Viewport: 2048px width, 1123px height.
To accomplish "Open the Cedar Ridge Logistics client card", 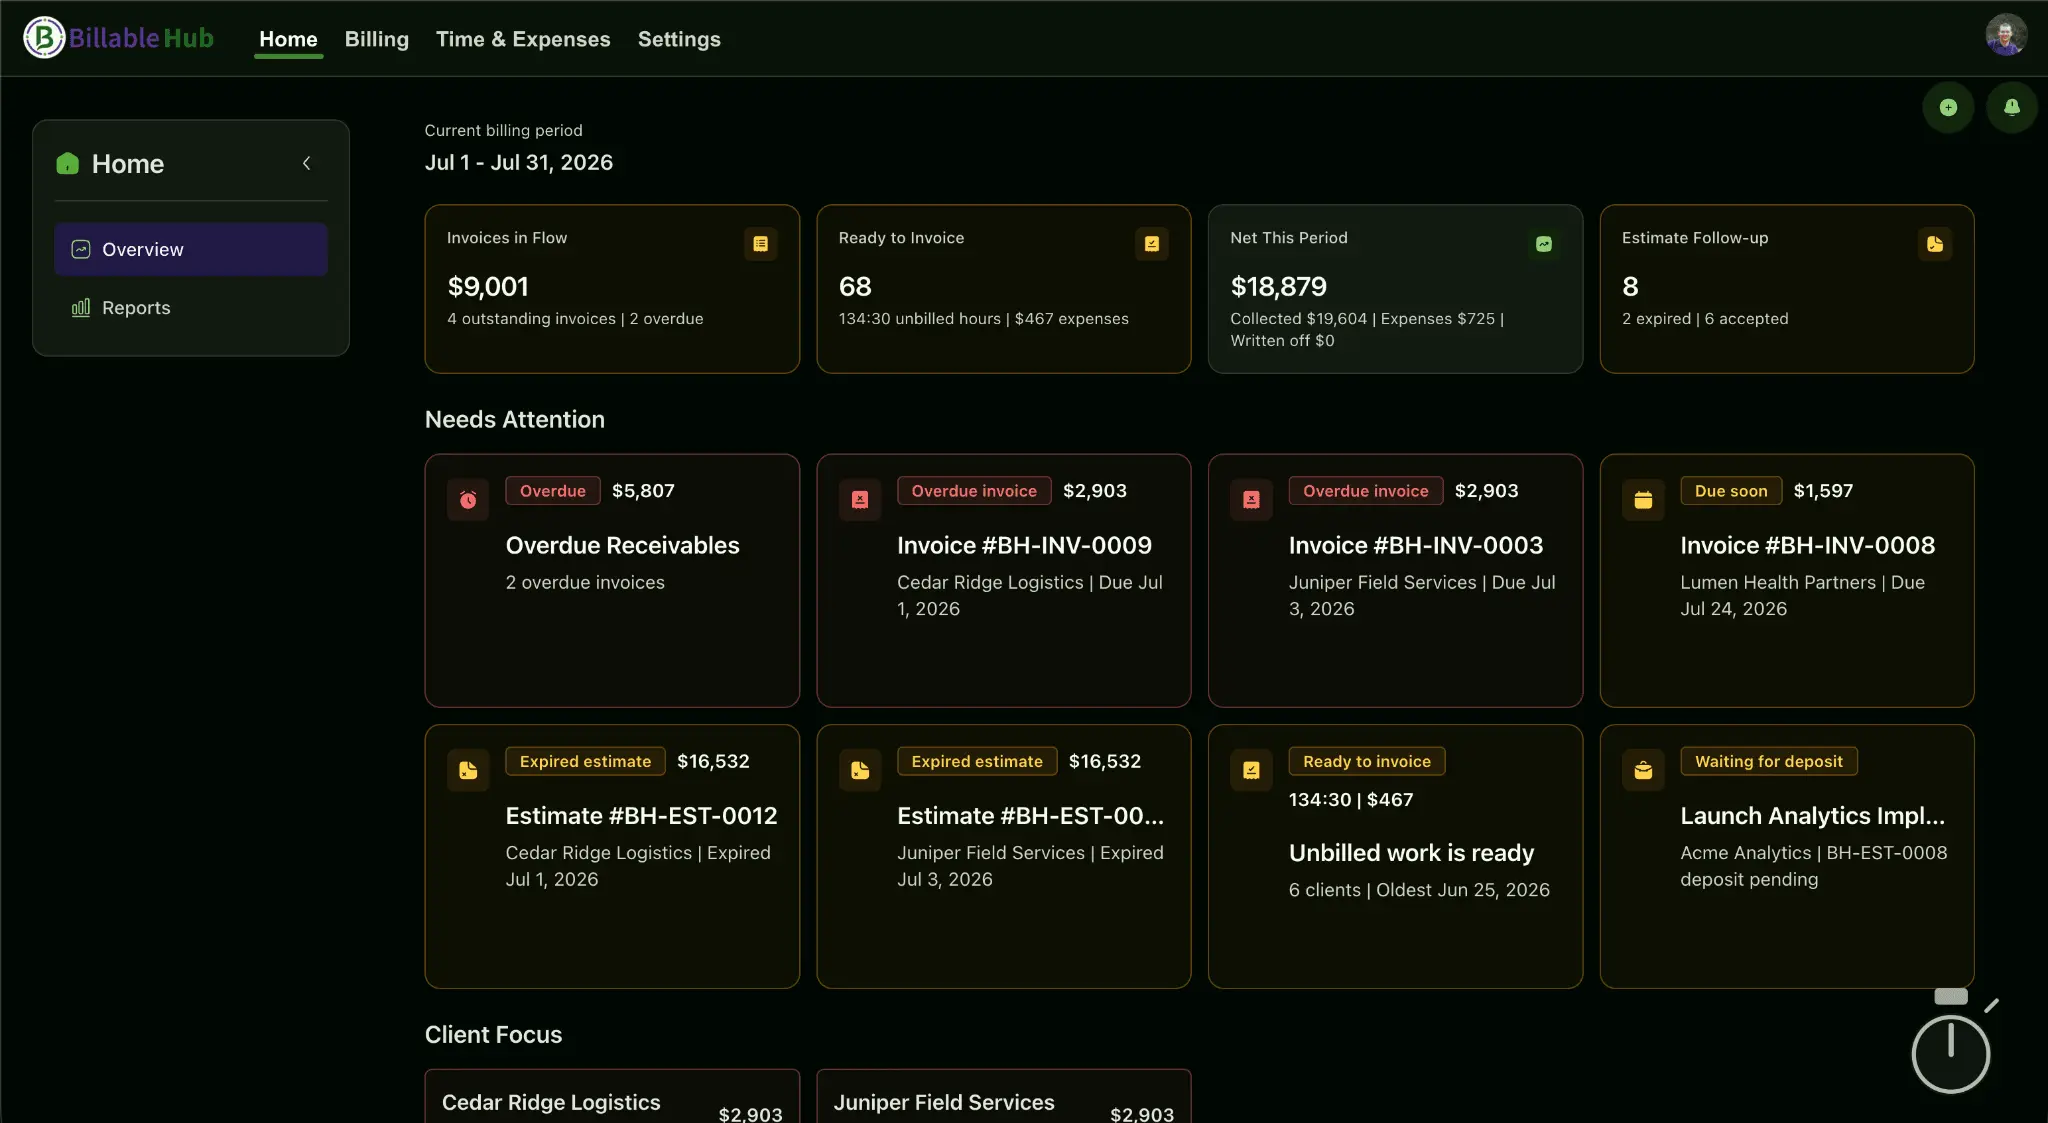I will coord(612,1096).
